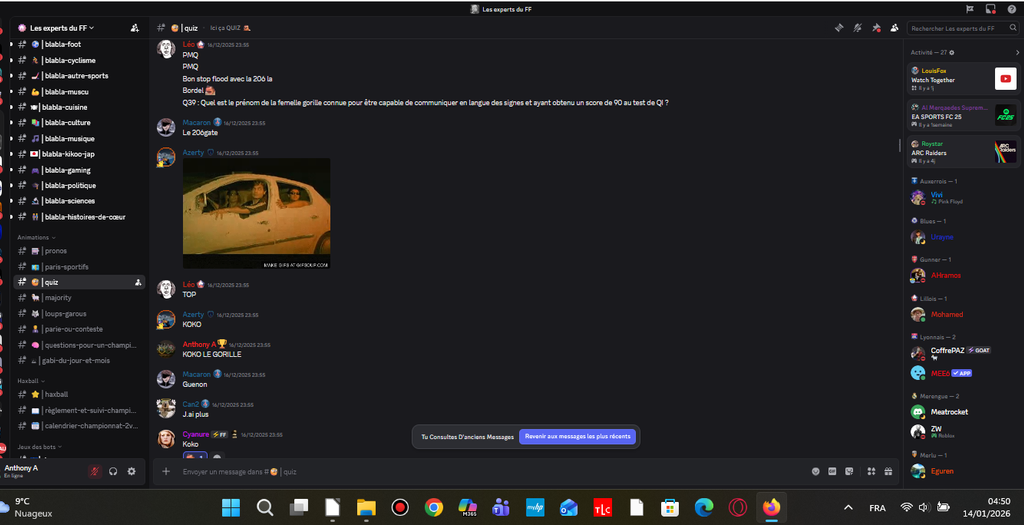
Task: Collapse the Animations channel category
Action: pos(35,237)
